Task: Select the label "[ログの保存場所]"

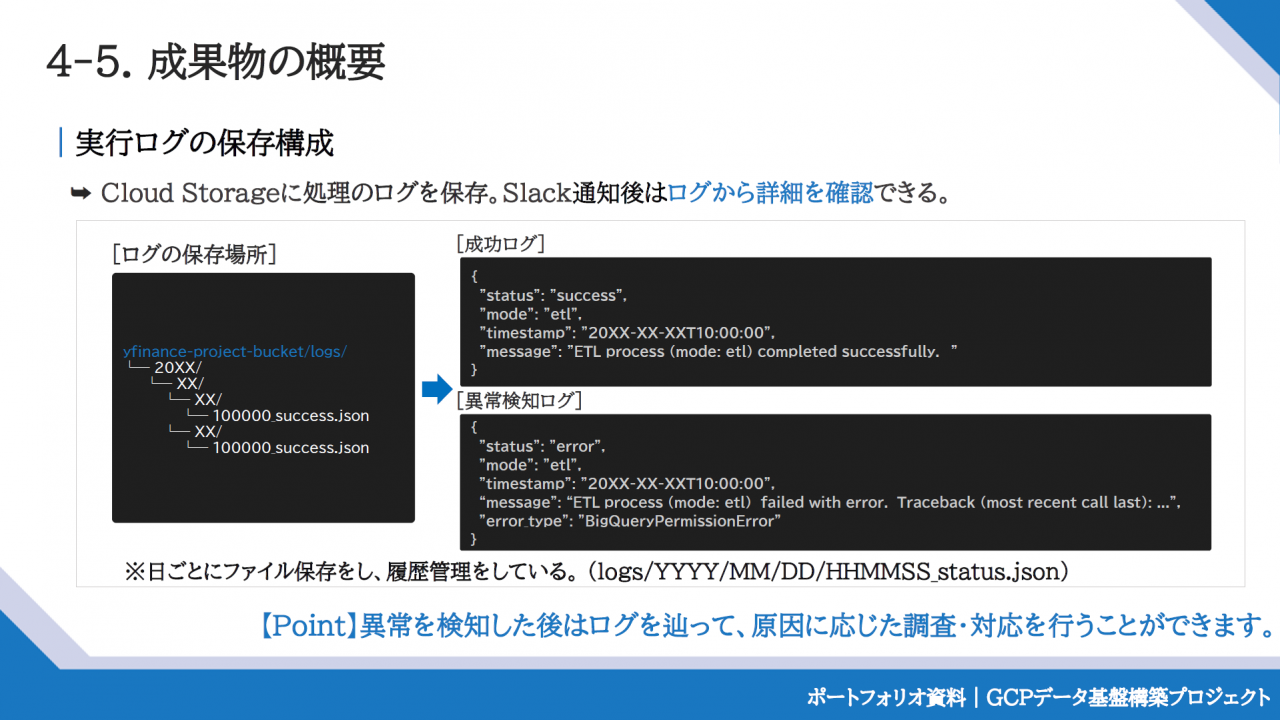Action: pyautogui.click(x=194, y=254)
